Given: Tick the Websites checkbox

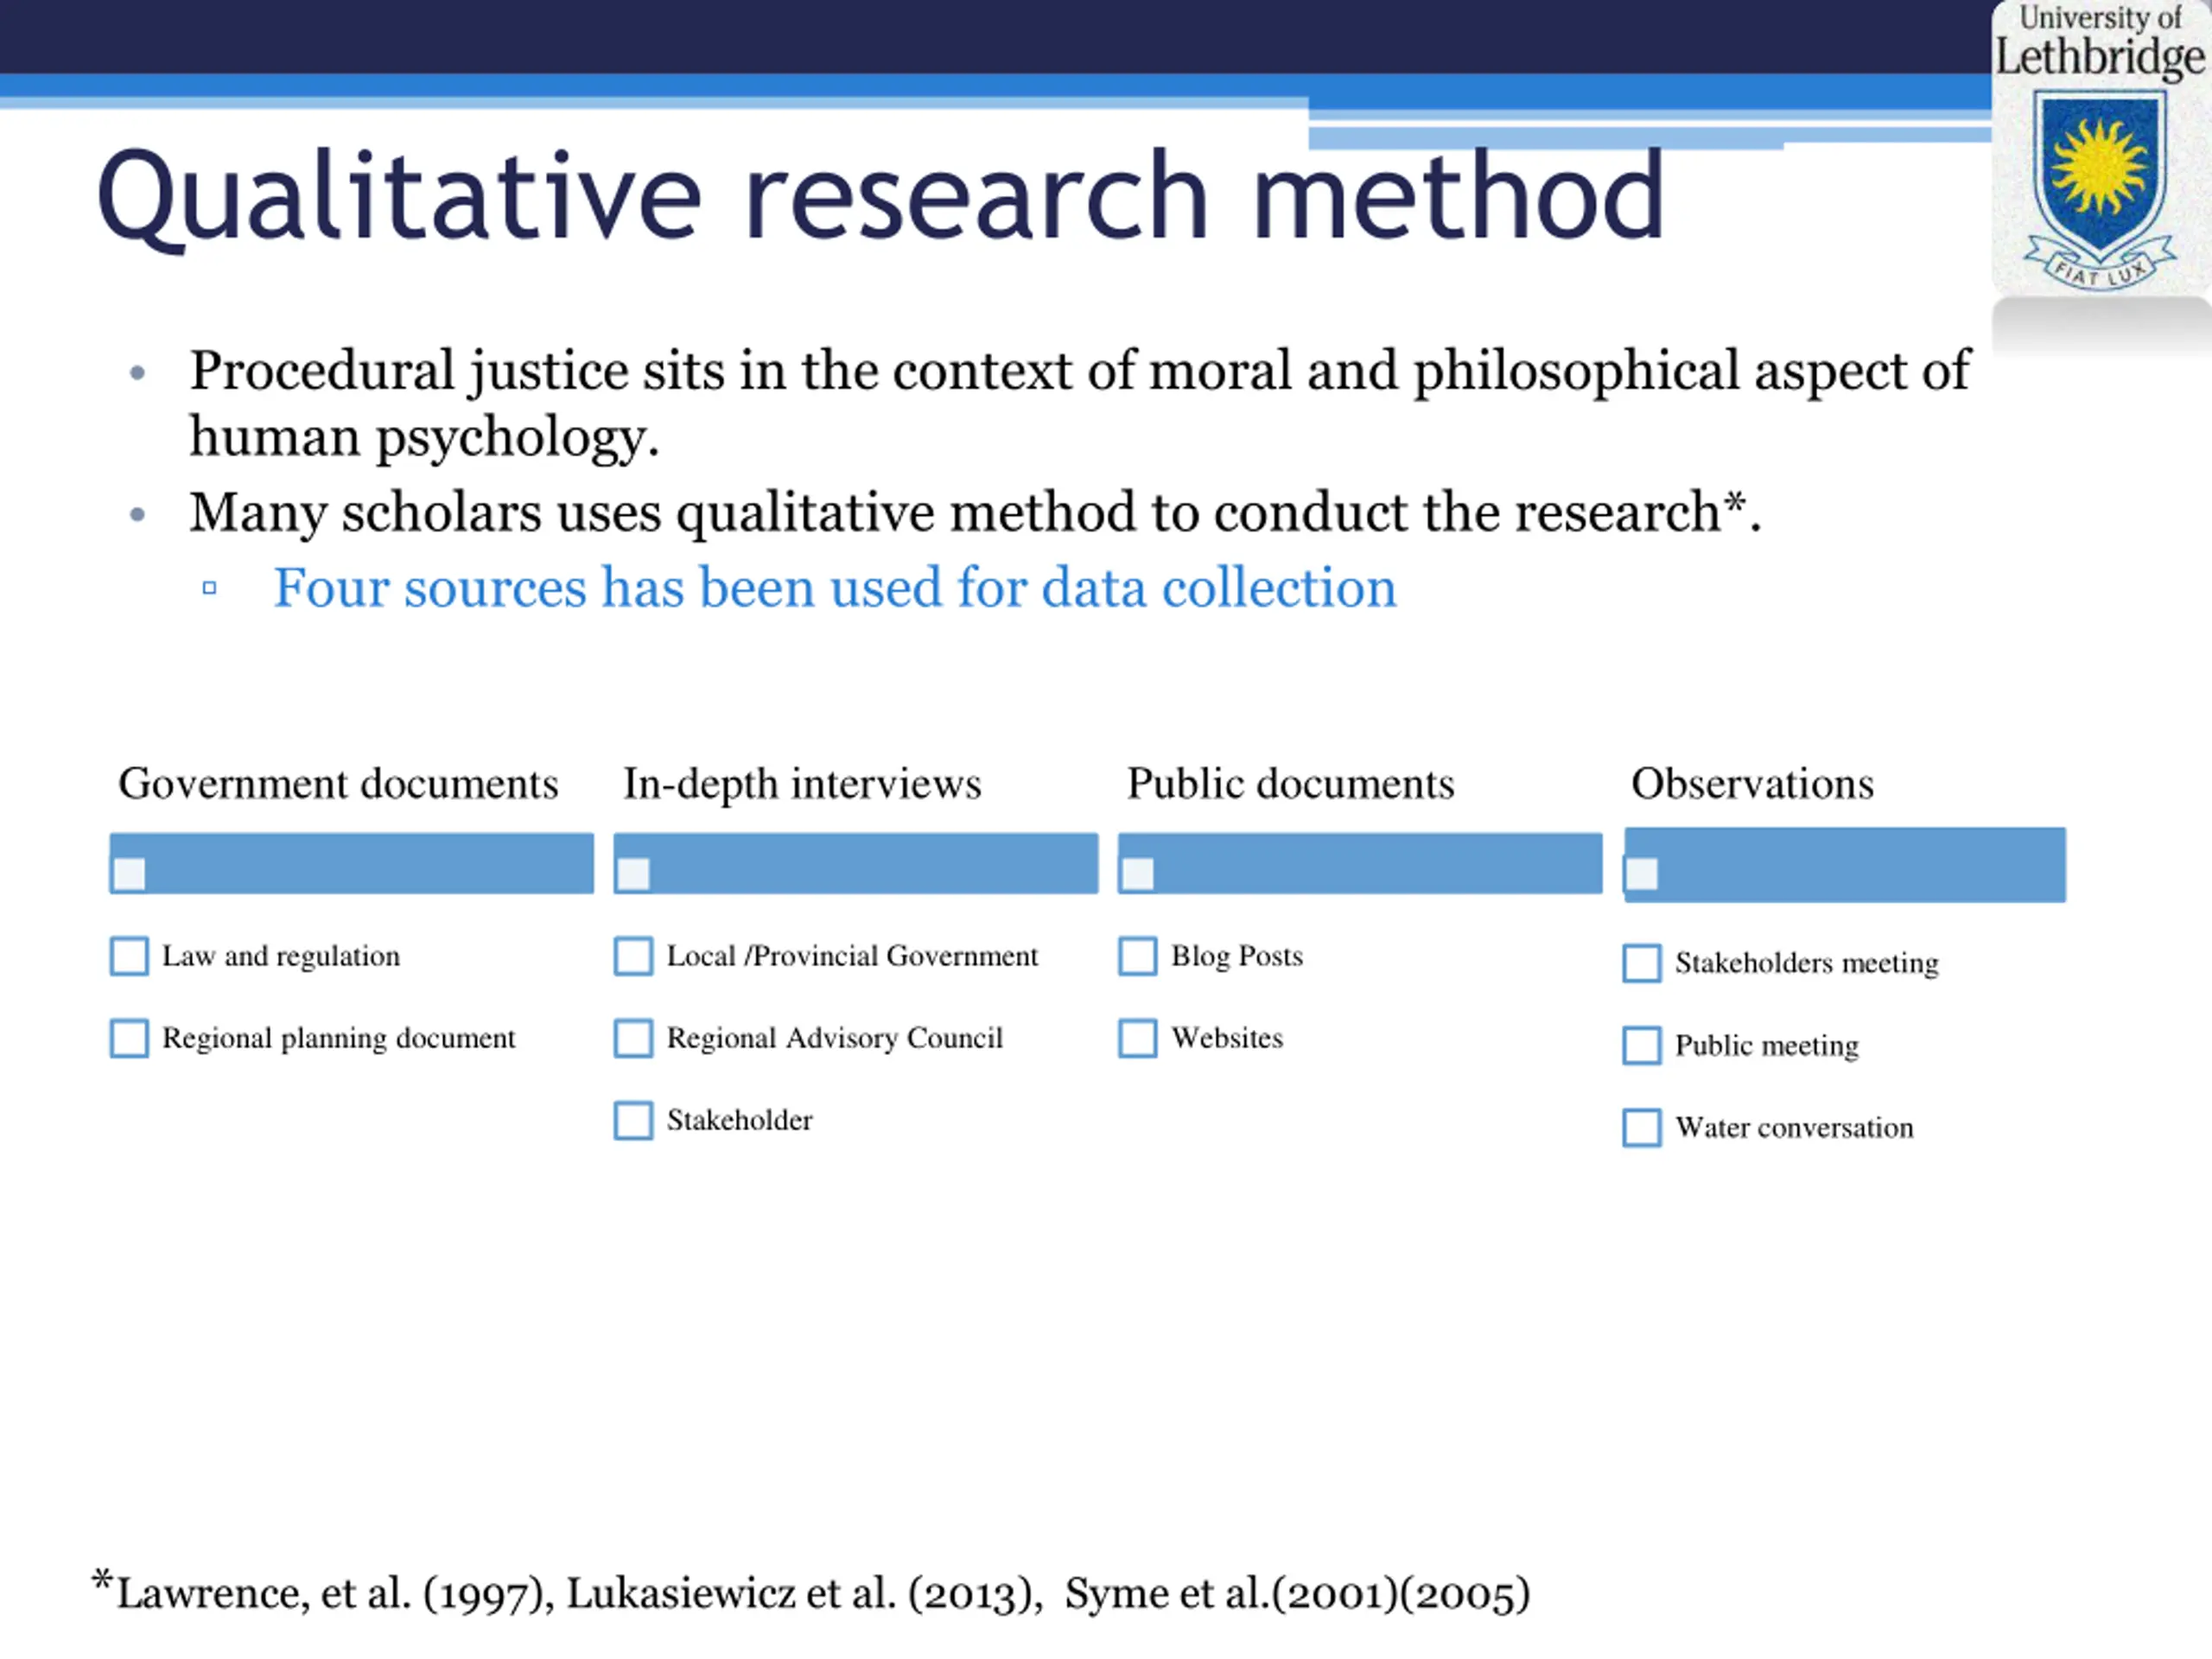Looking at the screenshot, I should click(x=1138, y=1038).
